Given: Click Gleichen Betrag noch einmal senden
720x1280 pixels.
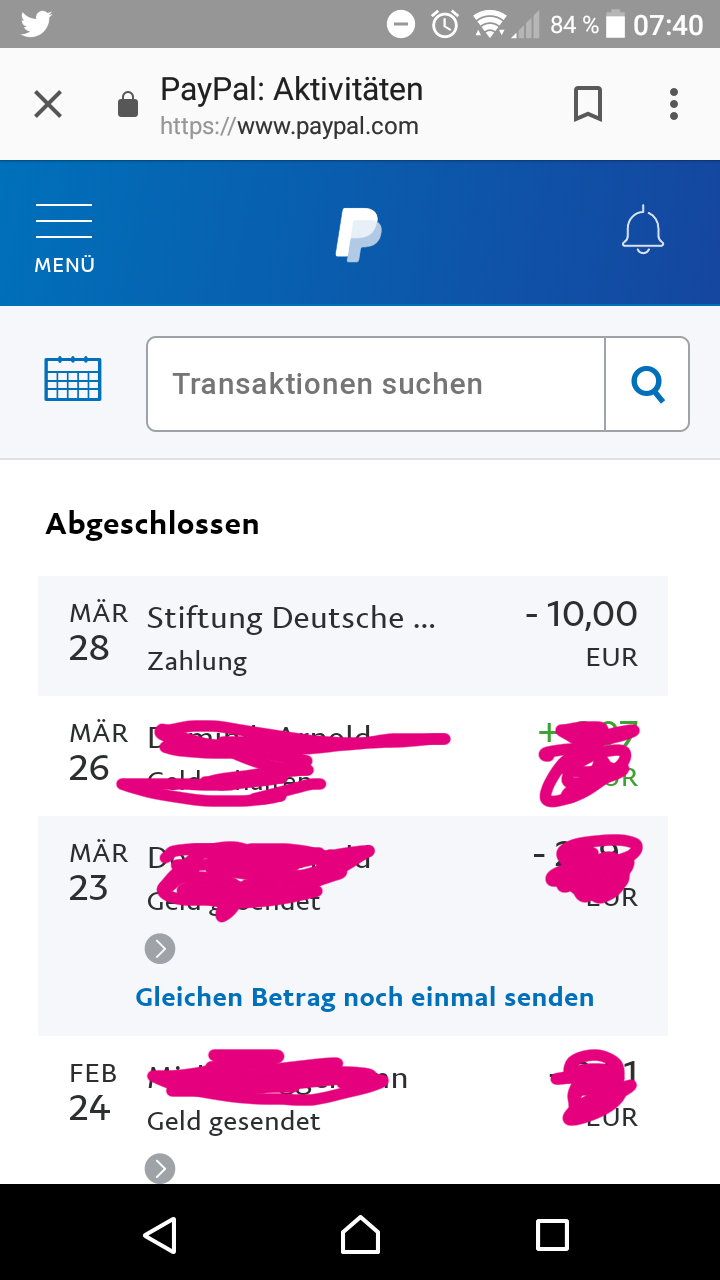Looking at the screenshot, I should coord(365,997).
